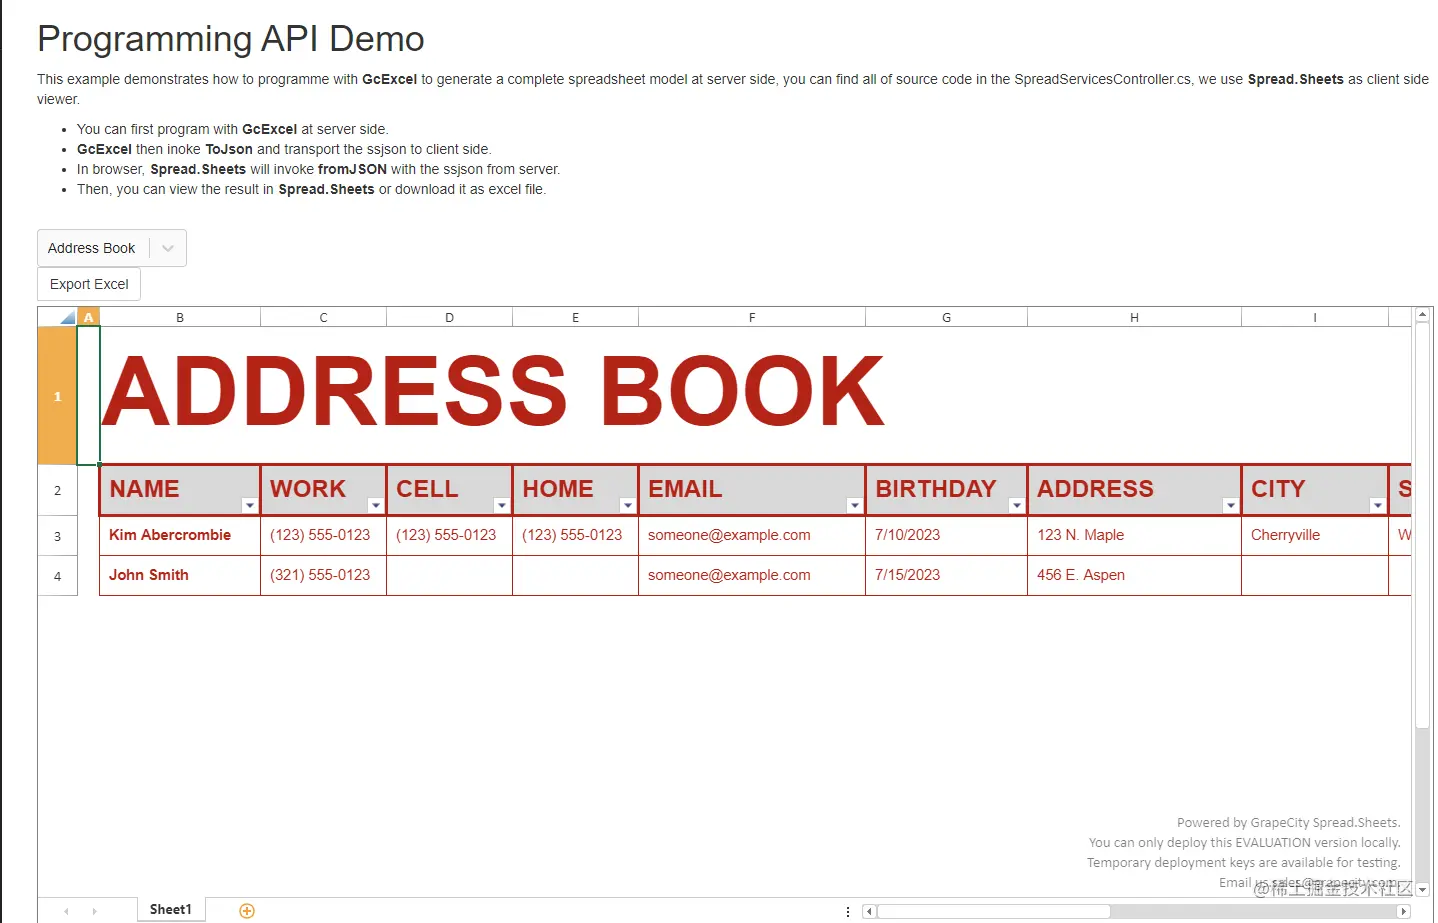Click the ADDRESS BOOK title cell
Screen dimensions: 1438x923
(x=494, y=392)
